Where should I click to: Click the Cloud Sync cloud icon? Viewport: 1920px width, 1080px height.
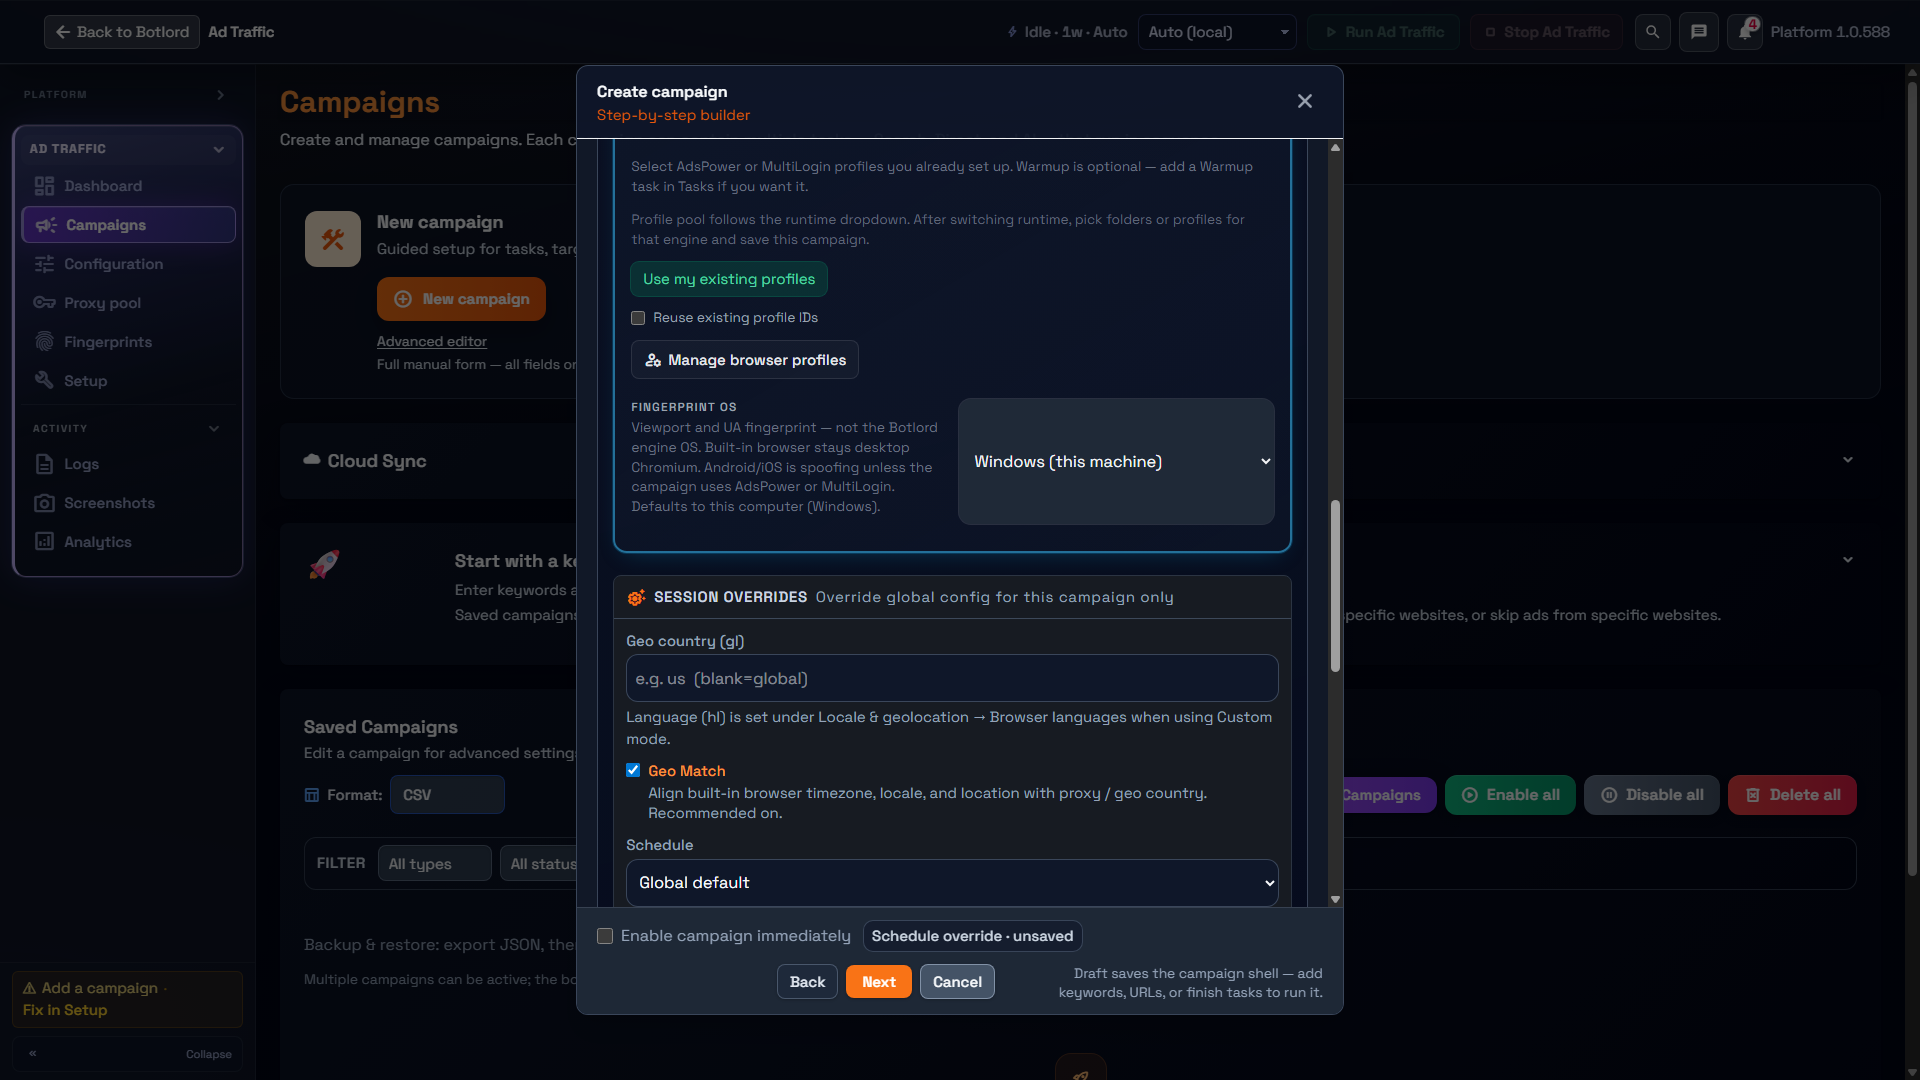312,460
